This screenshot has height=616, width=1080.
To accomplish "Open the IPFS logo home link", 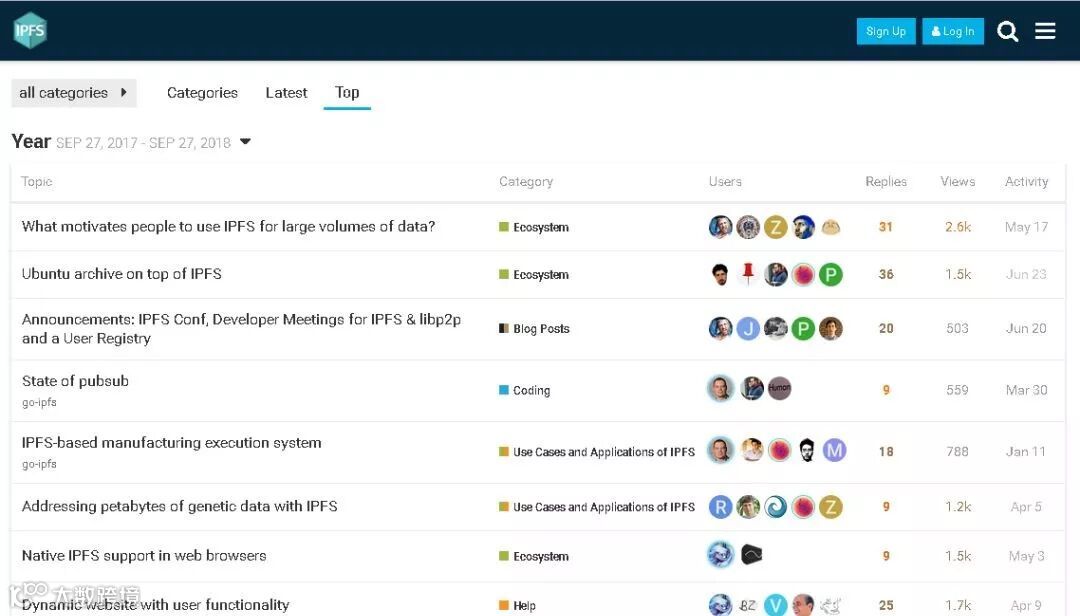I will (x=30, y=30).
